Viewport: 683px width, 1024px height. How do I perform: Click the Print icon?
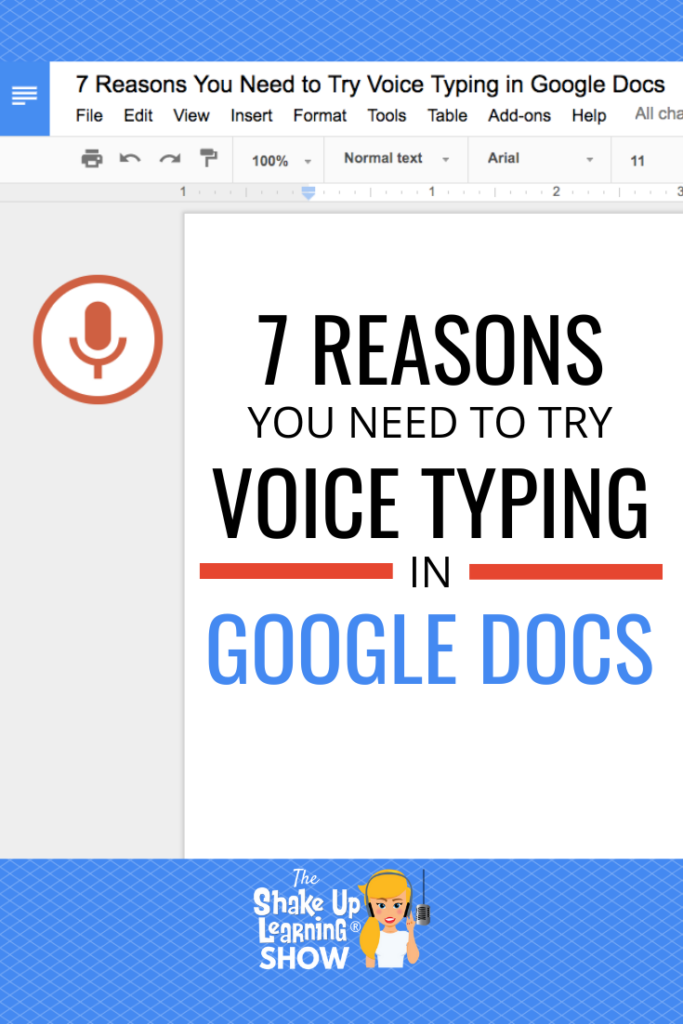point(92,159)
